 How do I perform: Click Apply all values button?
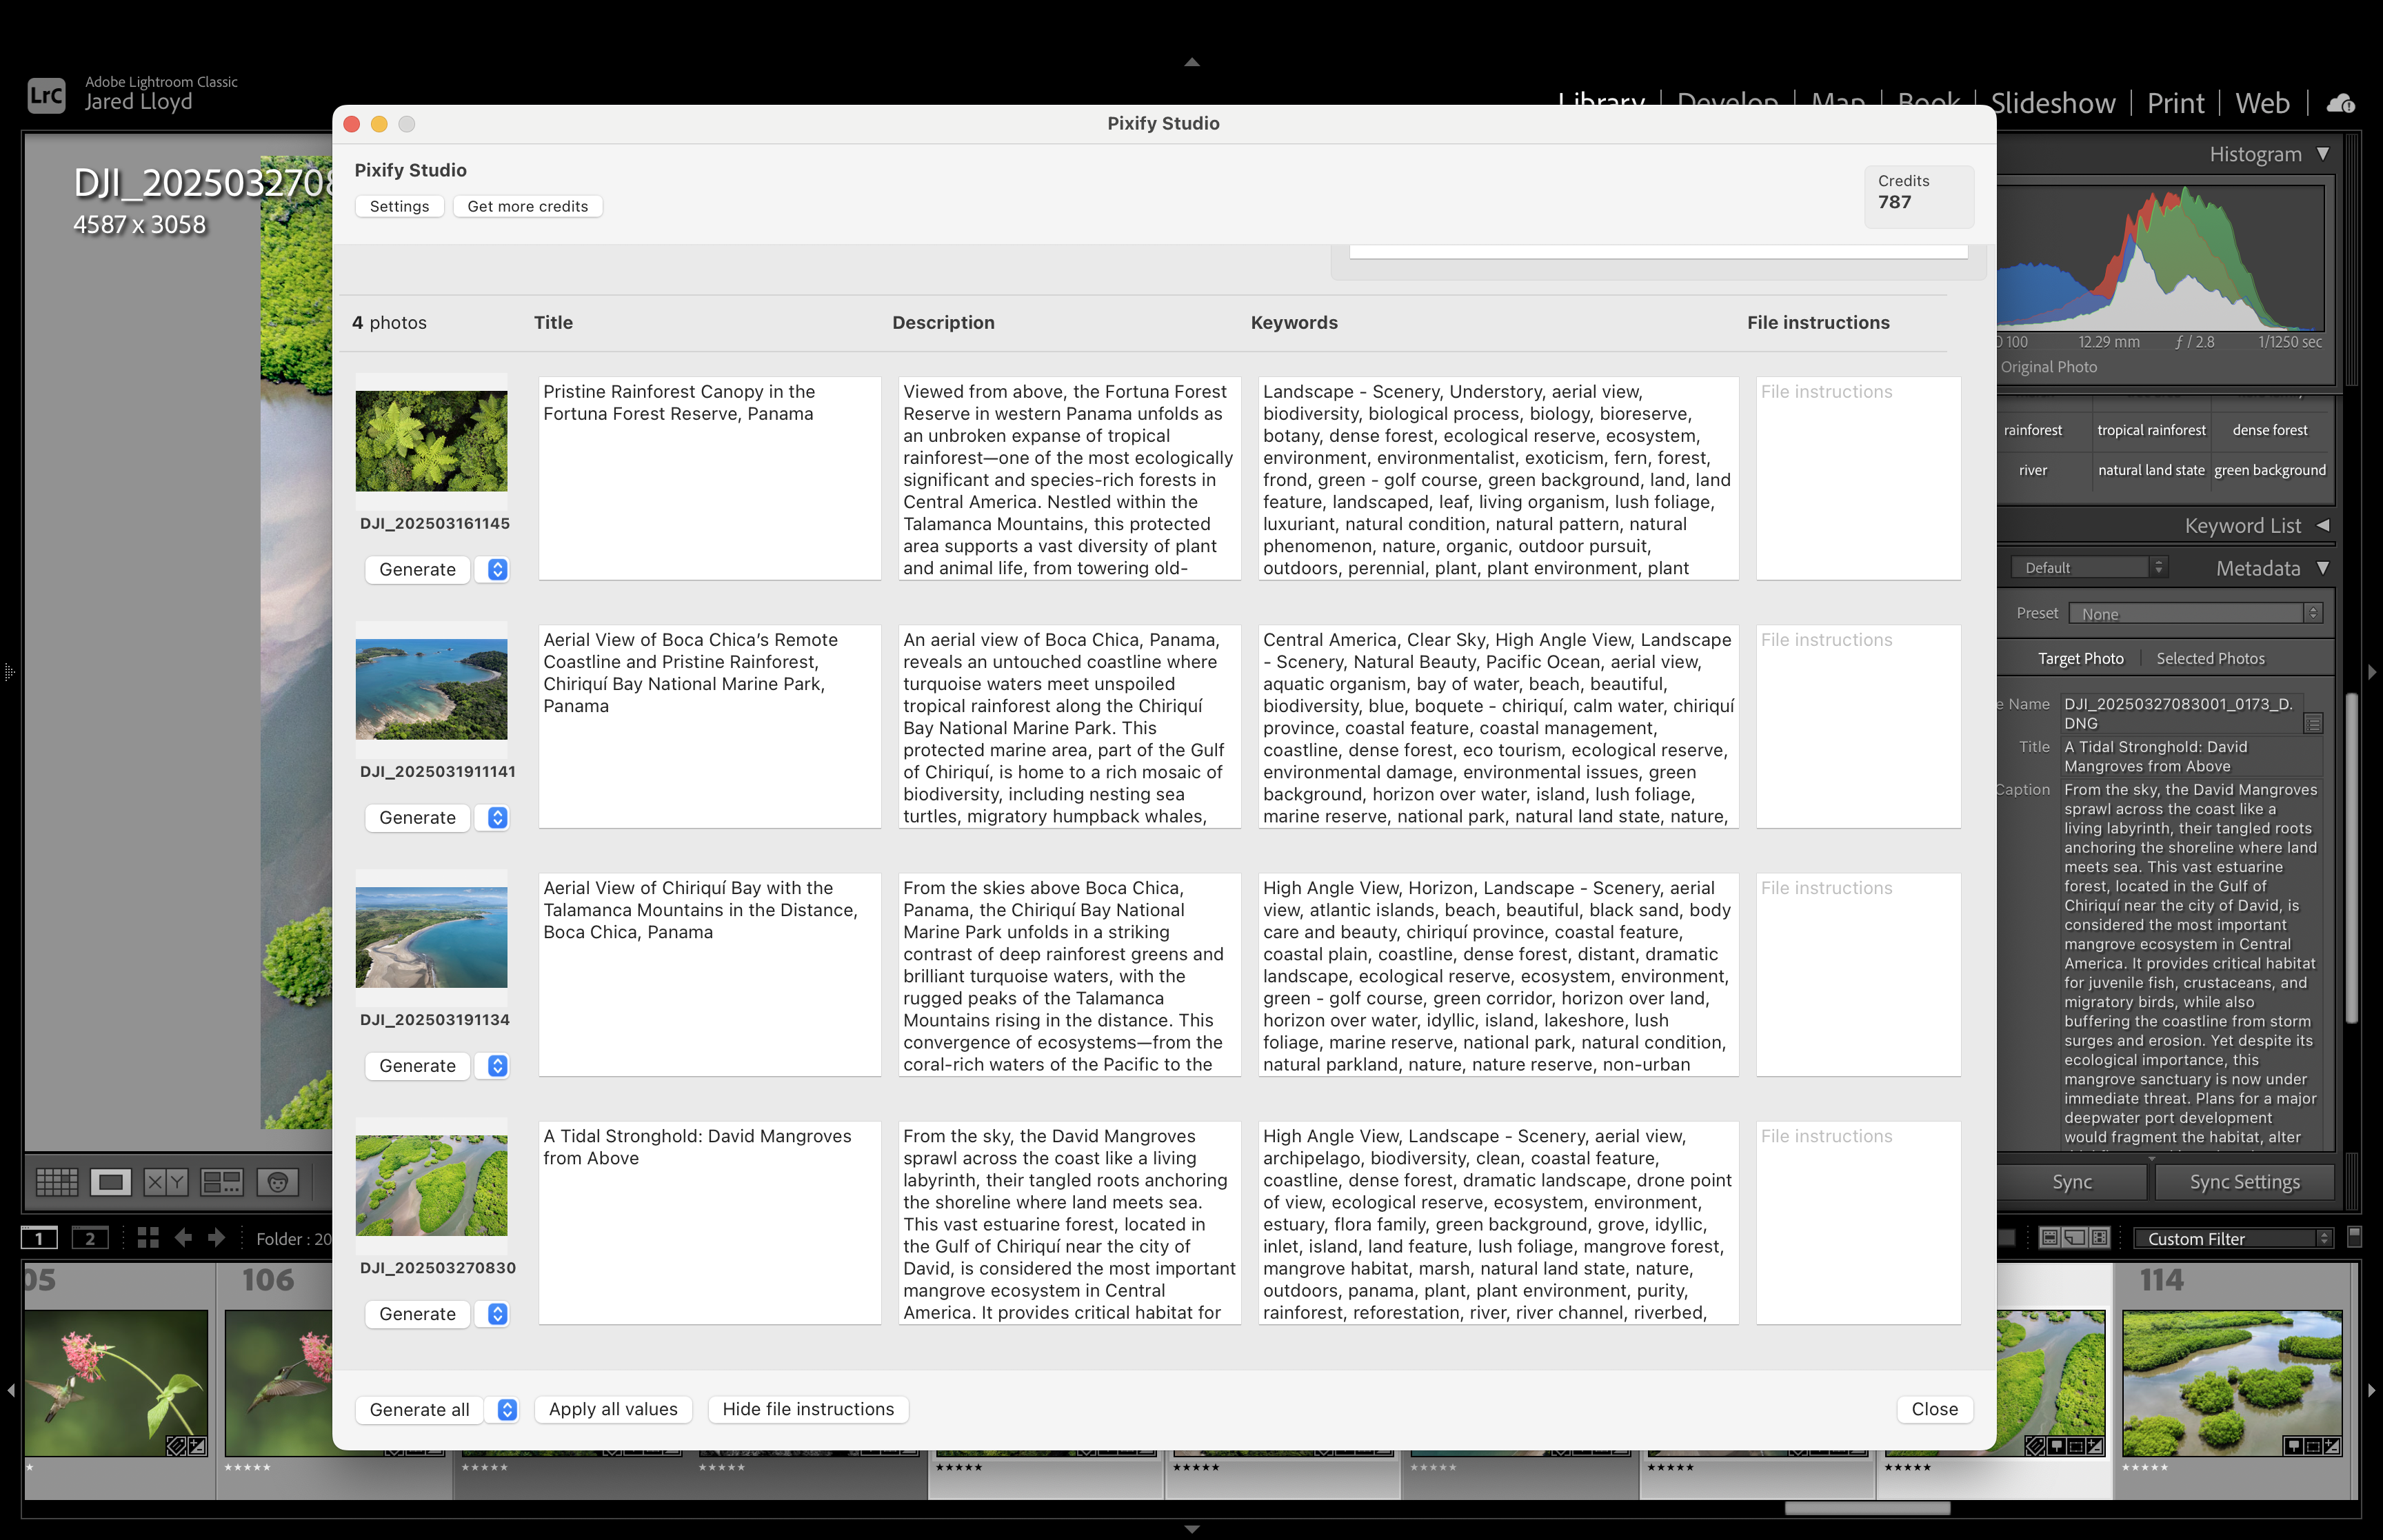click(613, 1409)
